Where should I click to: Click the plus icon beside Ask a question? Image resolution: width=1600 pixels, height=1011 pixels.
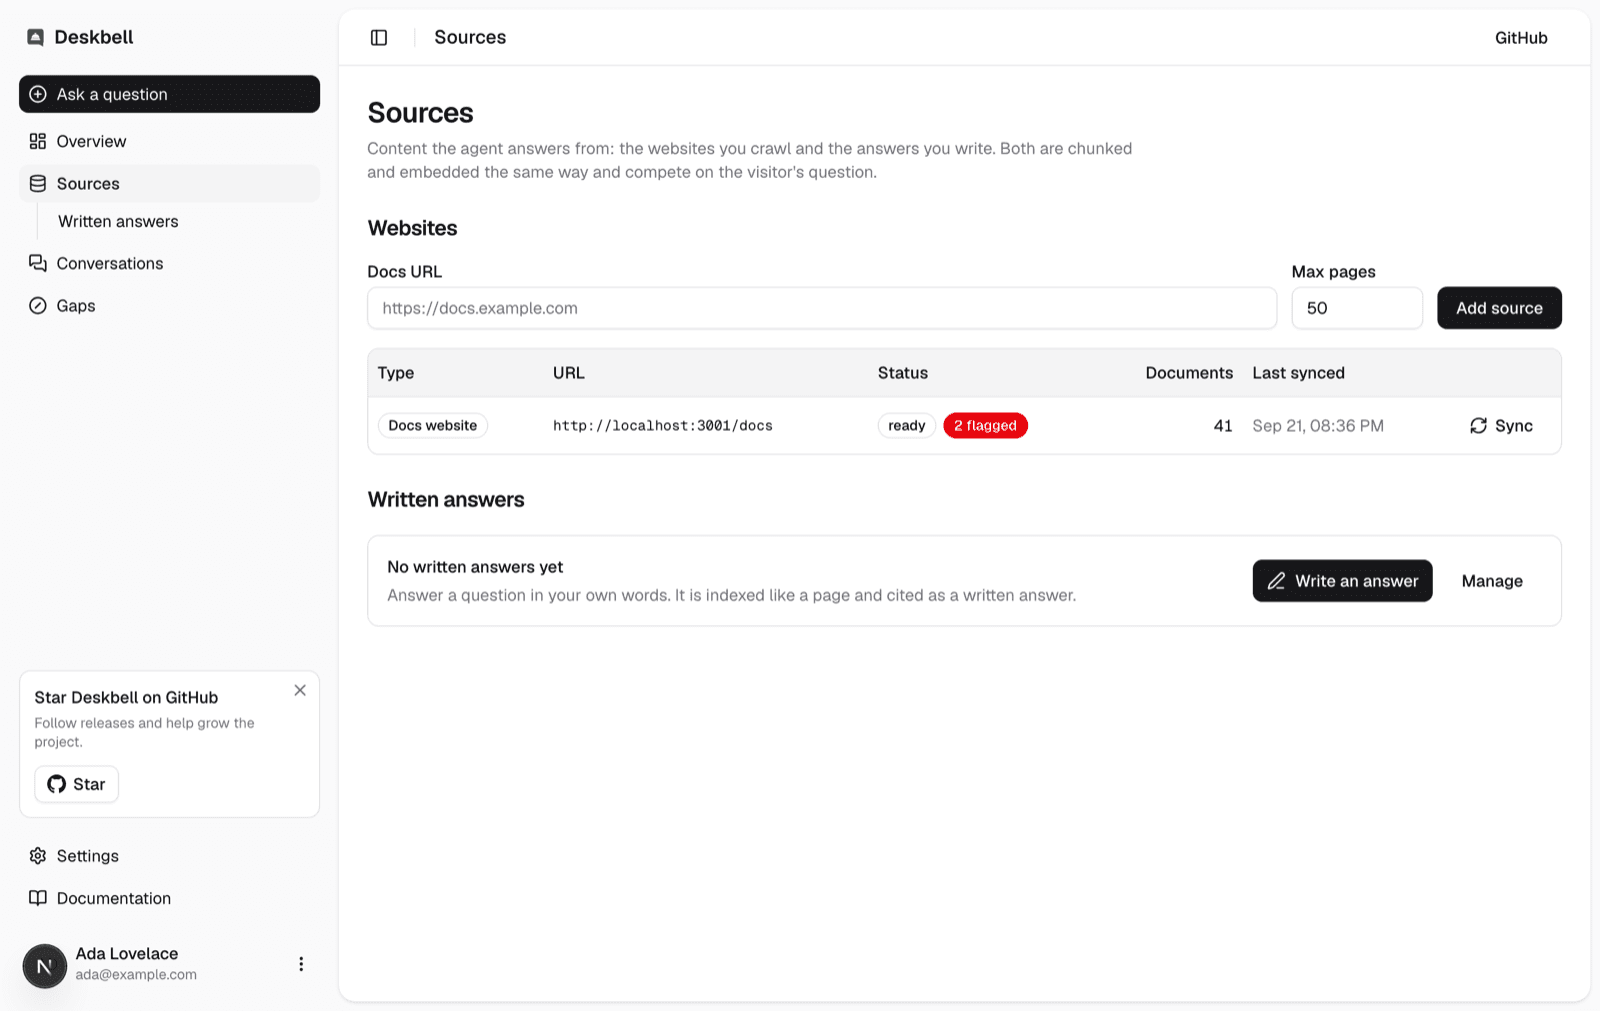pyautogui.click(x=38, y=94)
